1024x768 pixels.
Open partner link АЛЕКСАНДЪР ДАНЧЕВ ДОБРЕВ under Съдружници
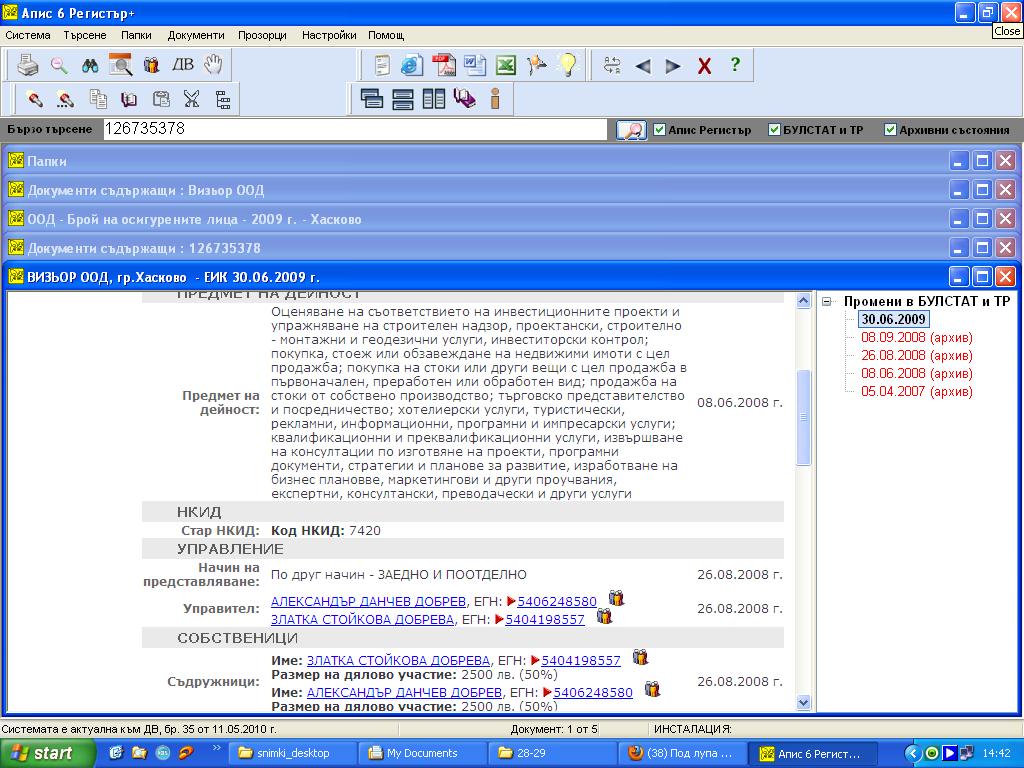click(x=404, y=692)
